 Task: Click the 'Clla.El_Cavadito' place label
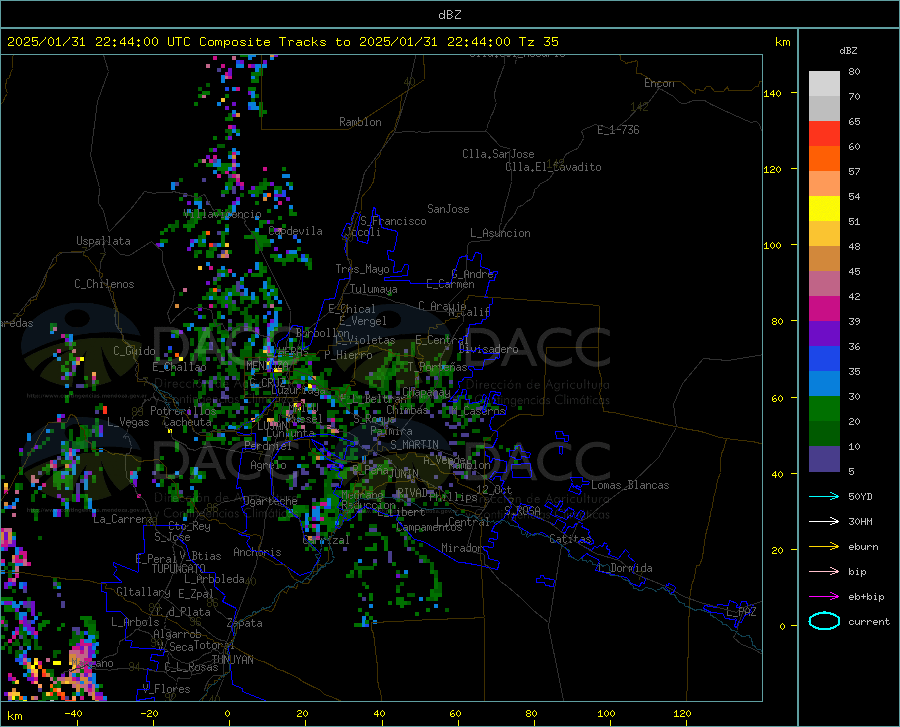point(553,167)
